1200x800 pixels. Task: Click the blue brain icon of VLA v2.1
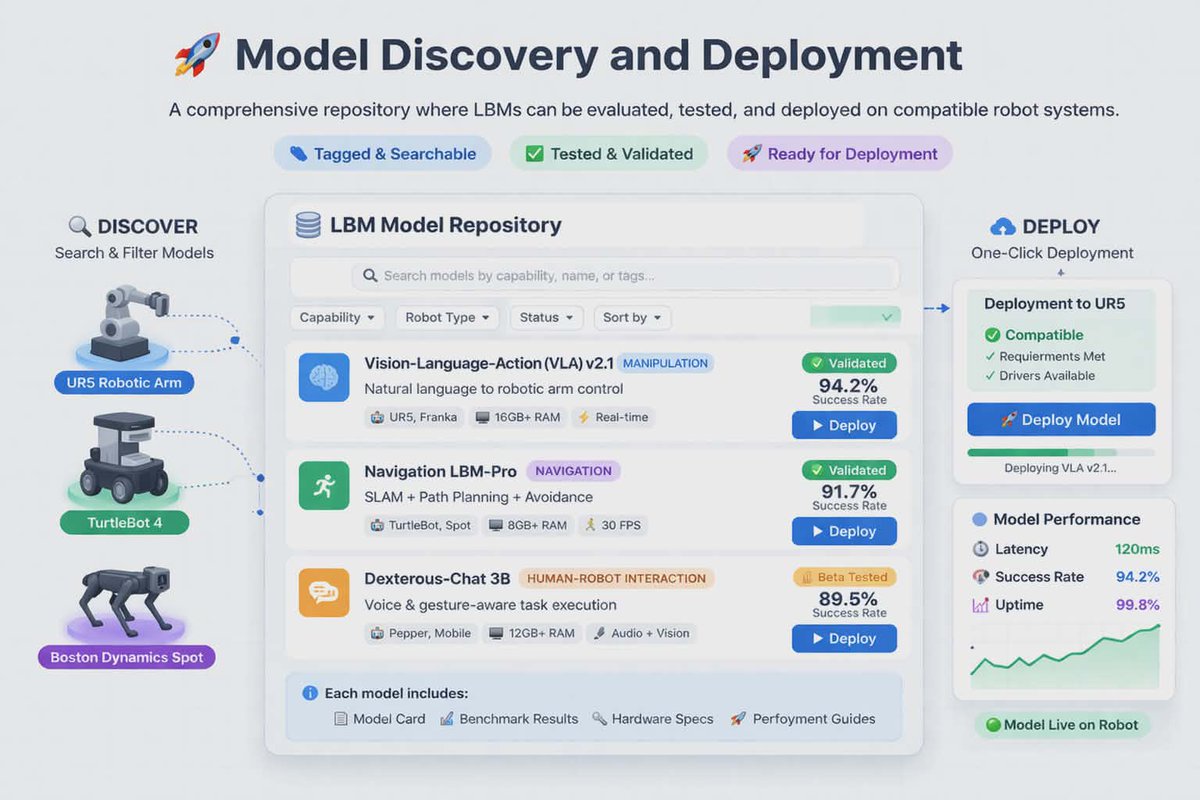pos(324,378)
